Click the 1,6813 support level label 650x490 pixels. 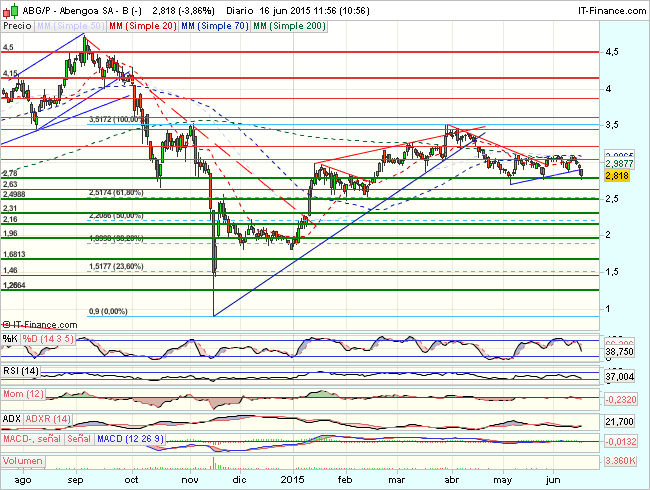pos(14,254)
